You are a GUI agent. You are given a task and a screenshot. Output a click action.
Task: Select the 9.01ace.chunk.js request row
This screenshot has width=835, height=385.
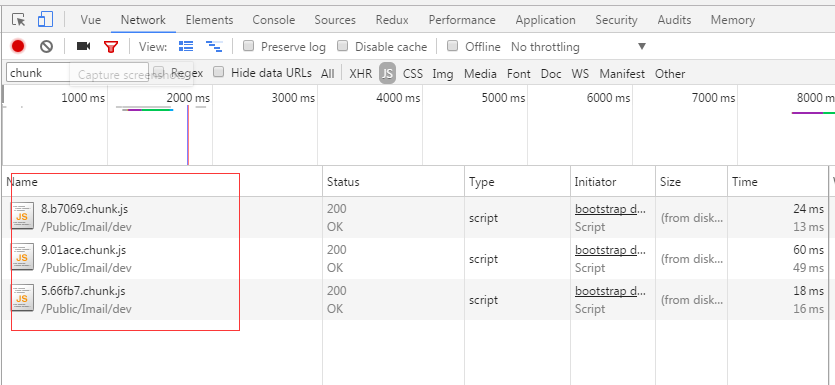pyautogui.click(x=416, y=259)
